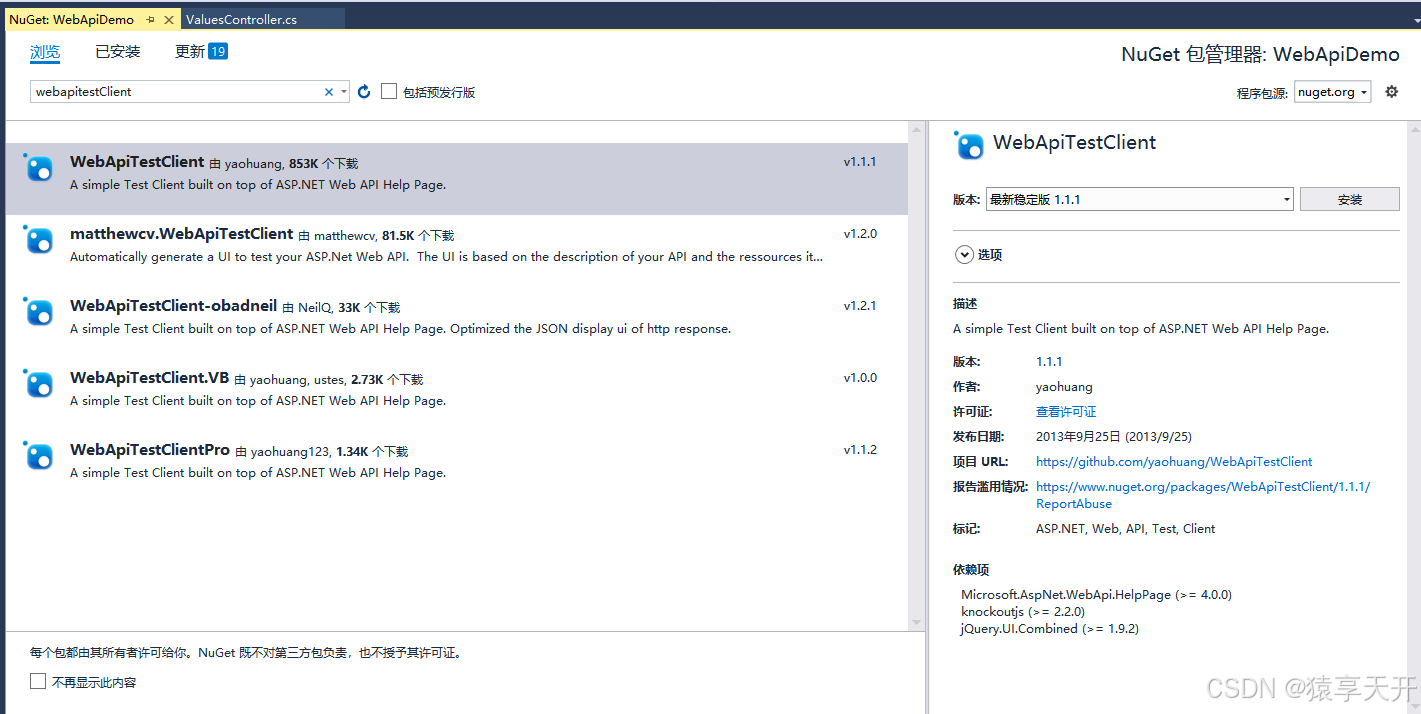Click the Install button
The width and height of the screenshot is (1421, 714).
(1349, 199)
